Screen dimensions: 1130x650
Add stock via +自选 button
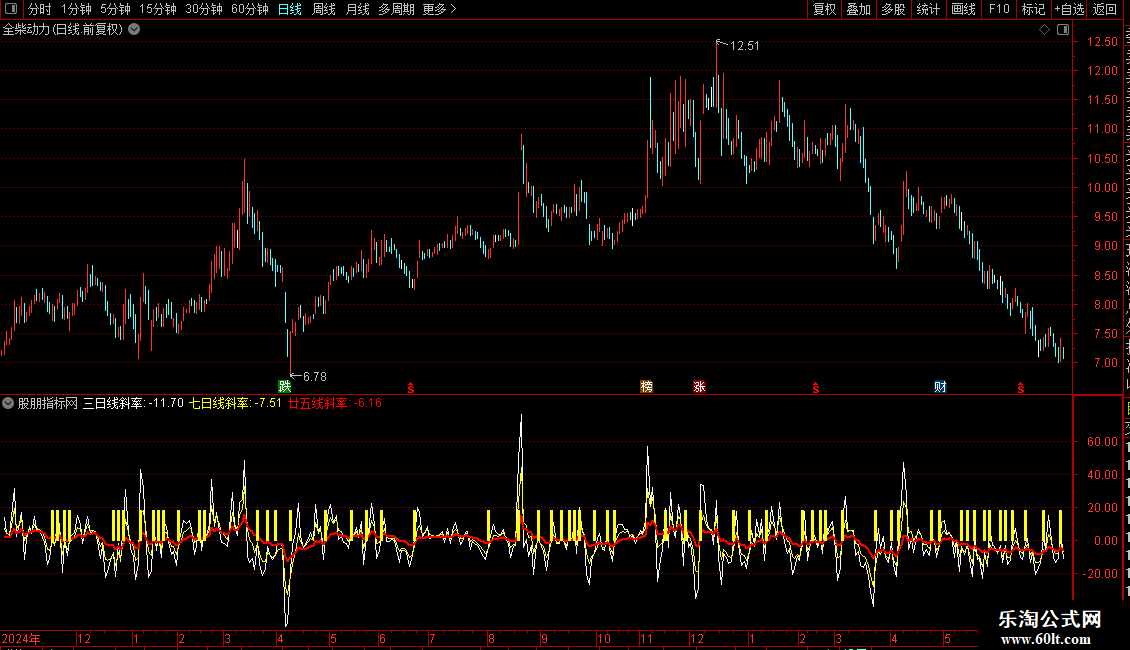pos(1069,9)
